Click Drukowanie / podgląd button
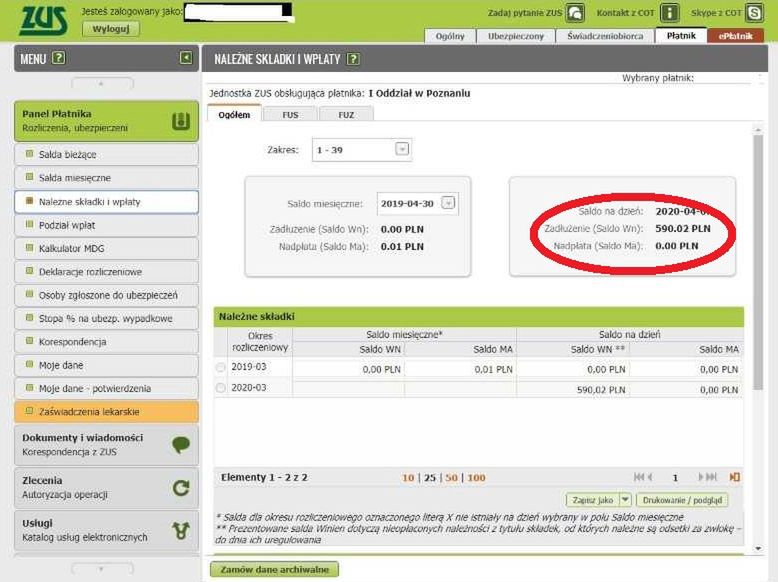 point(682,500)
